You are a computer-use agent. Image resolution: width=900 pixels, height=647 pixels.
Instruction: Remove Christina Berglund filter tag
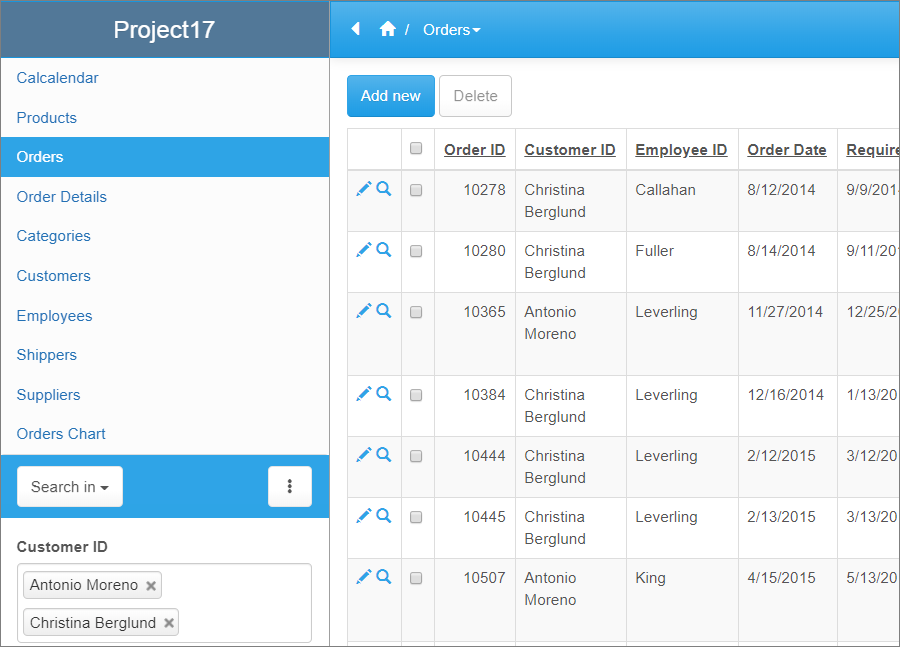(169, 623)
